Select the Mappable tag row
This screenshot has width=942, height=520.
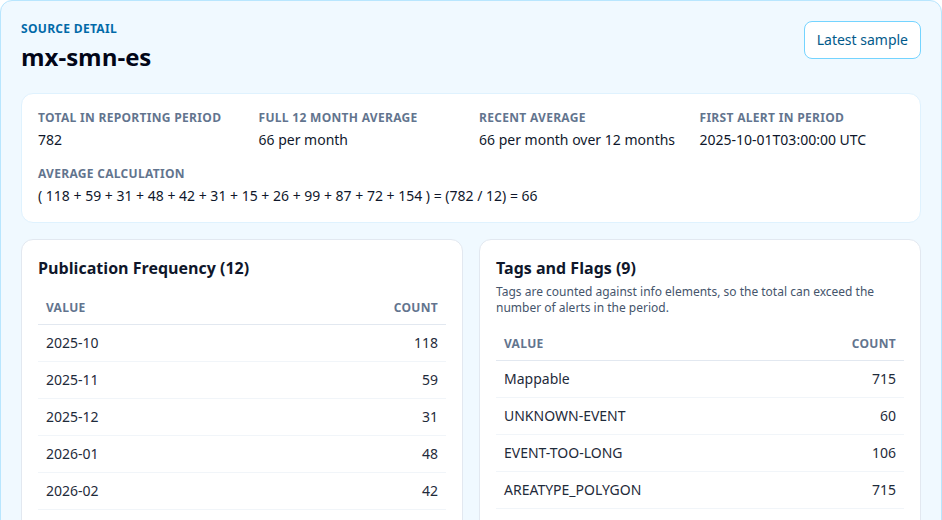point(700,379)
